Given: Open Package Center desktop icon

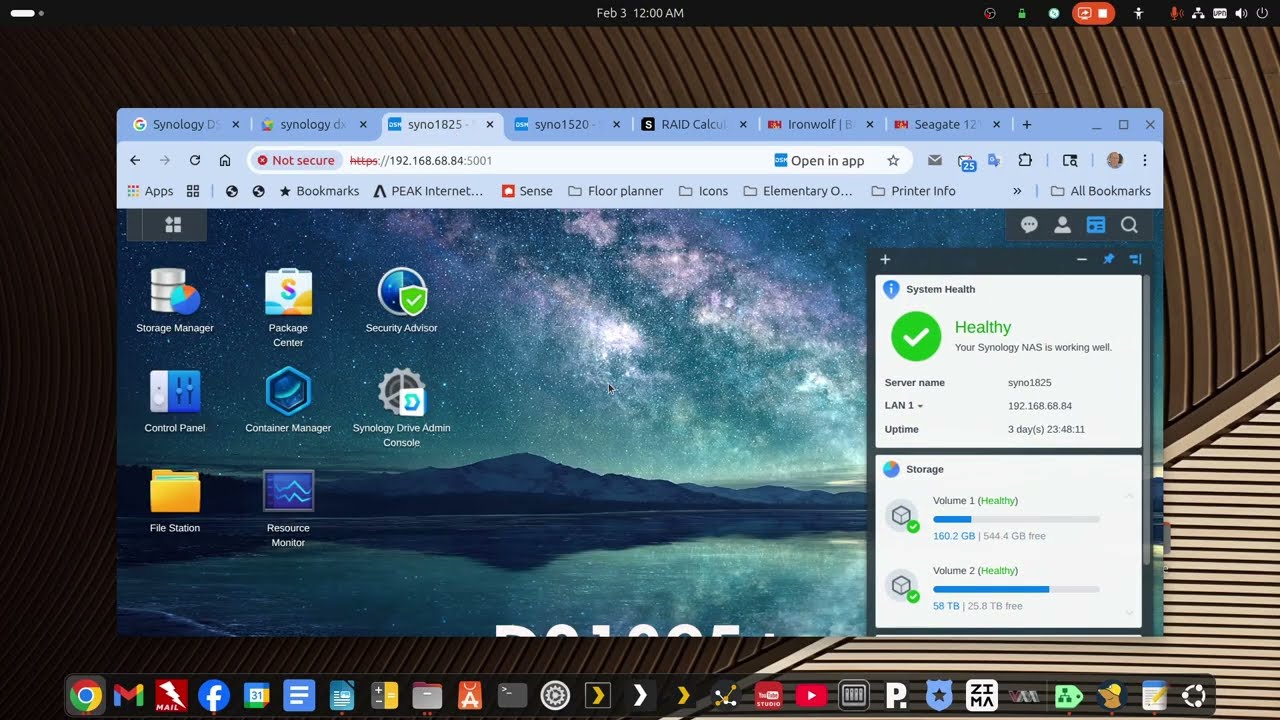Looking at the screenshot, I should point(288,307).
